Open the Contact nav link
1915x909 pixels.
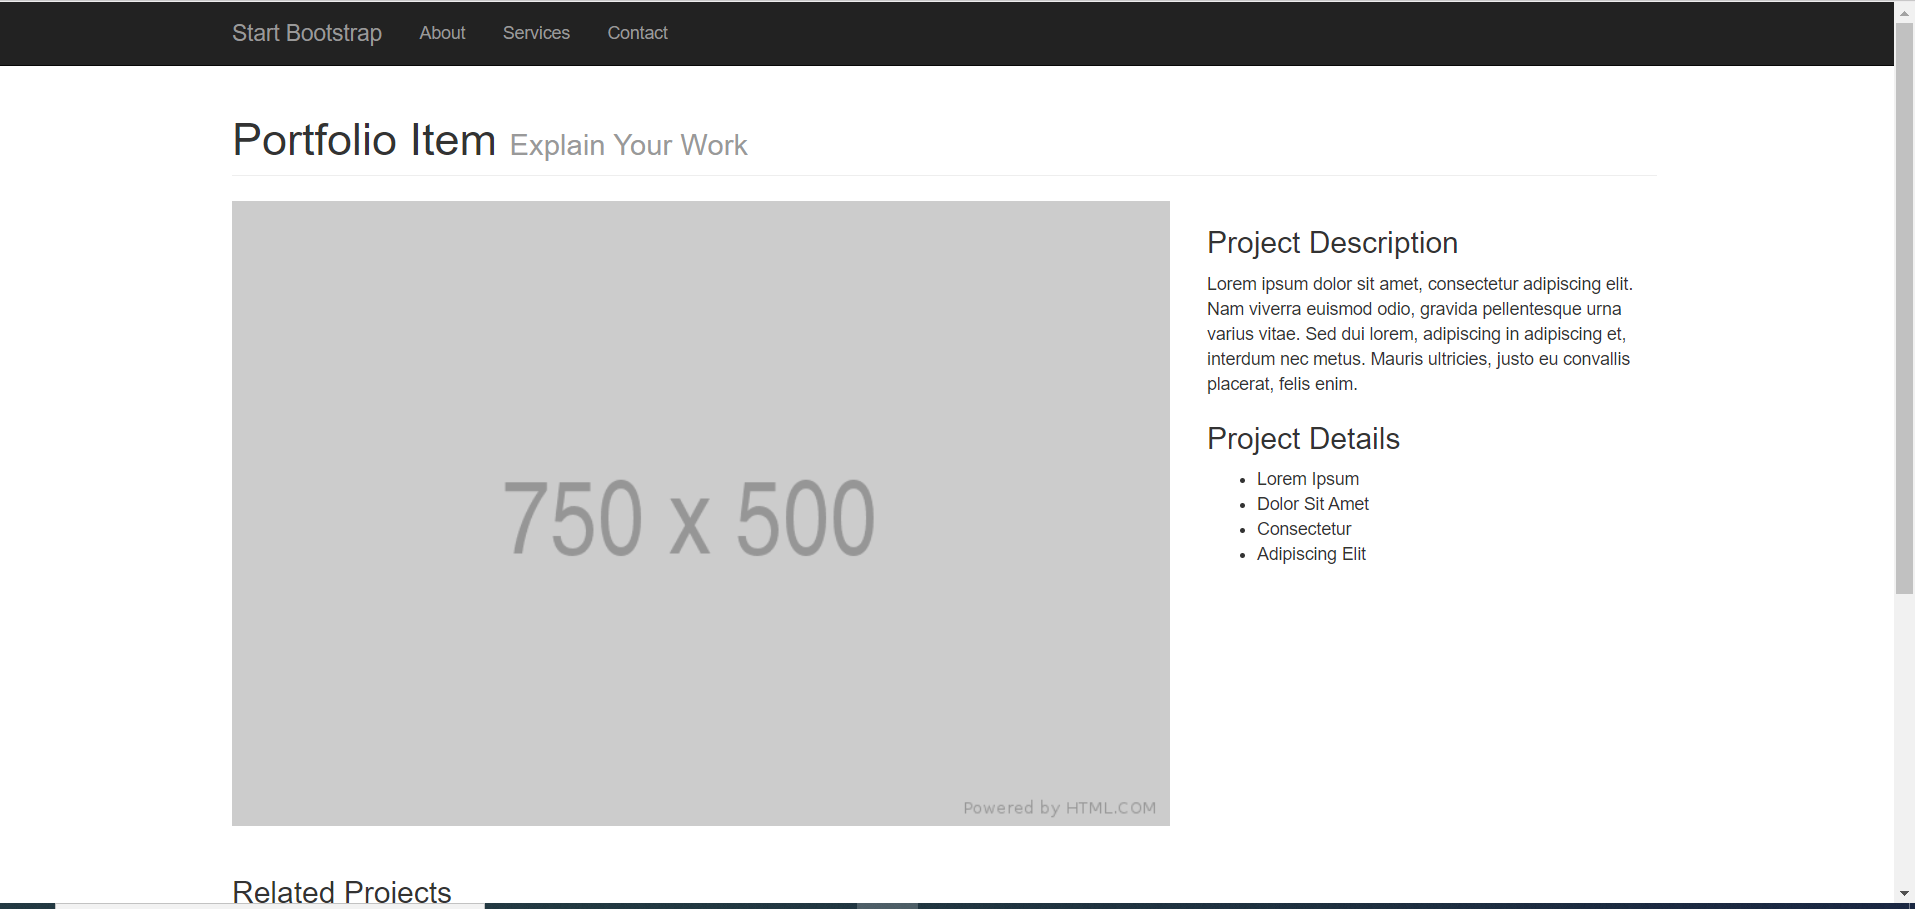click(x=637, y=33)
